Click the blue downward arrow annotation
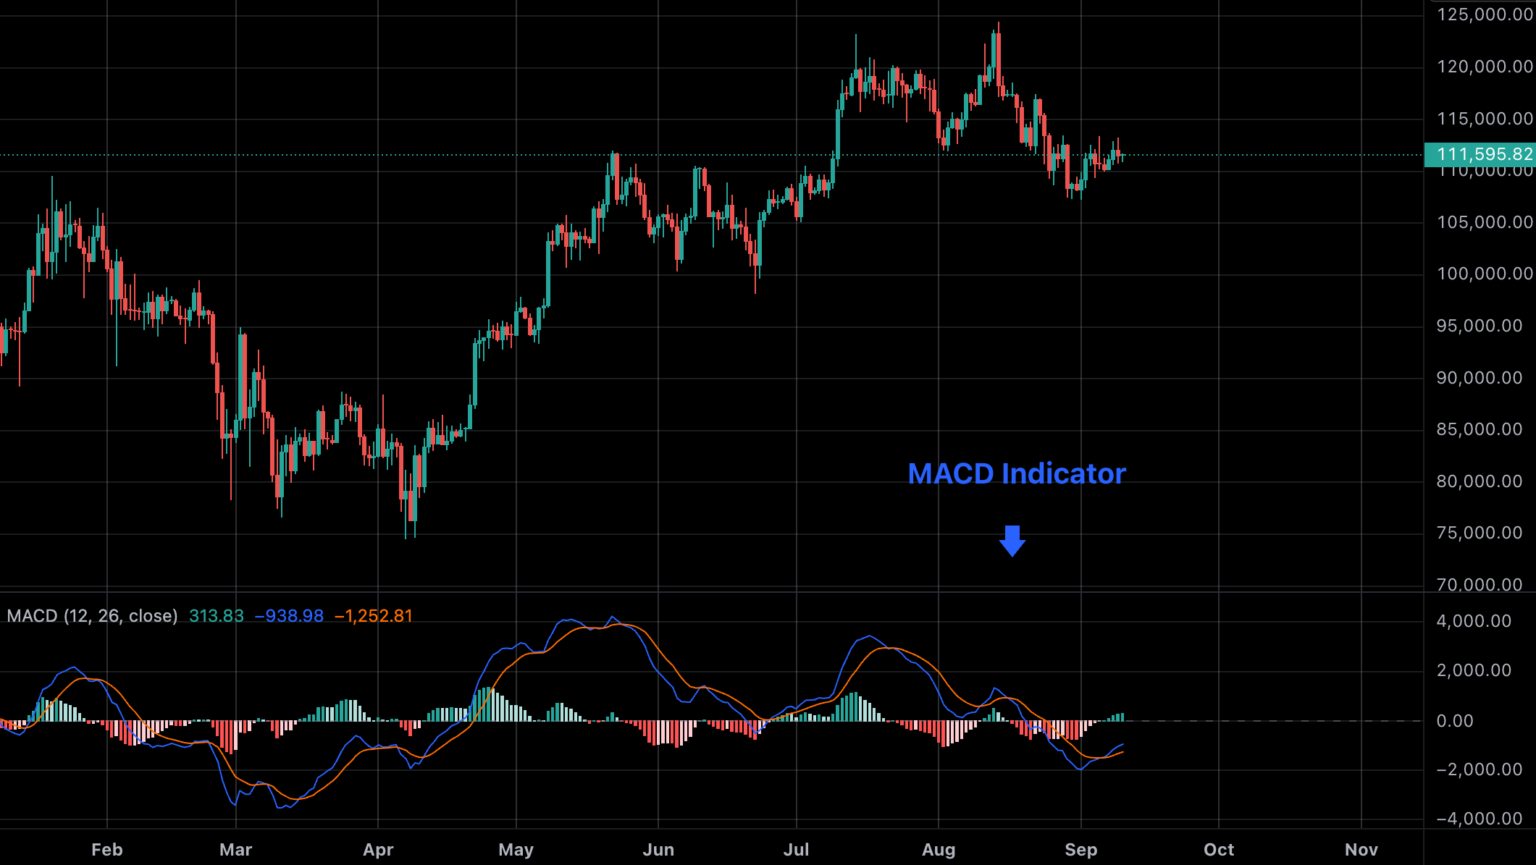 coord(1012,540)
